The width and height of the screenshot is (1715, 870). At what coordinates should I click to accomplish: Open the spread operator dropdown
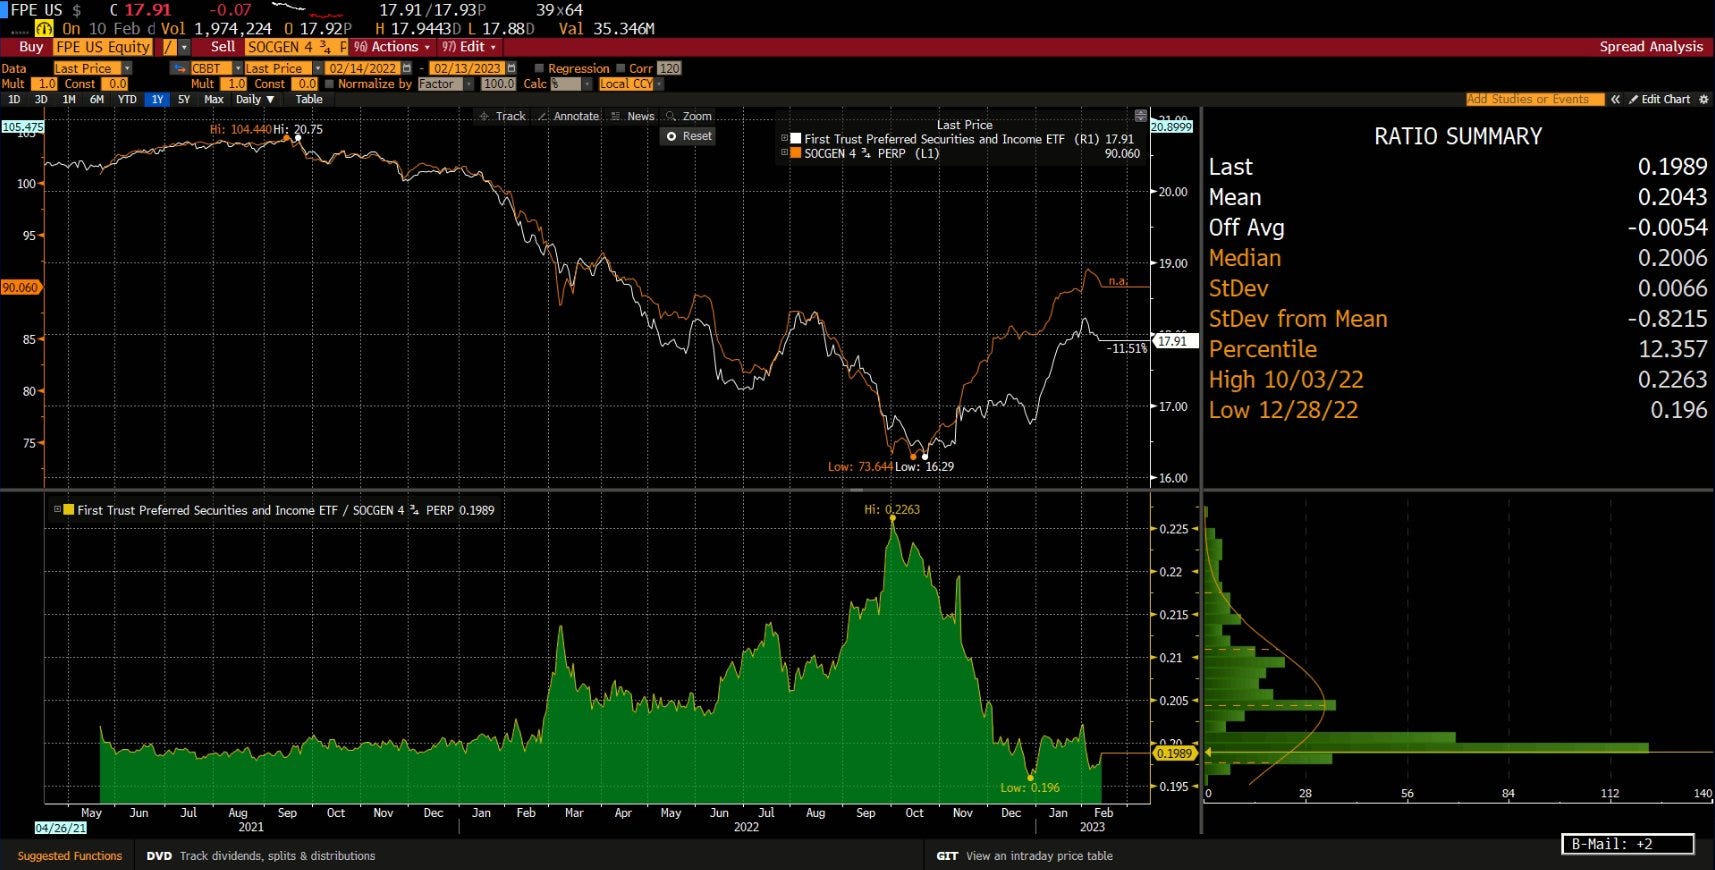(x=184, y=47)
